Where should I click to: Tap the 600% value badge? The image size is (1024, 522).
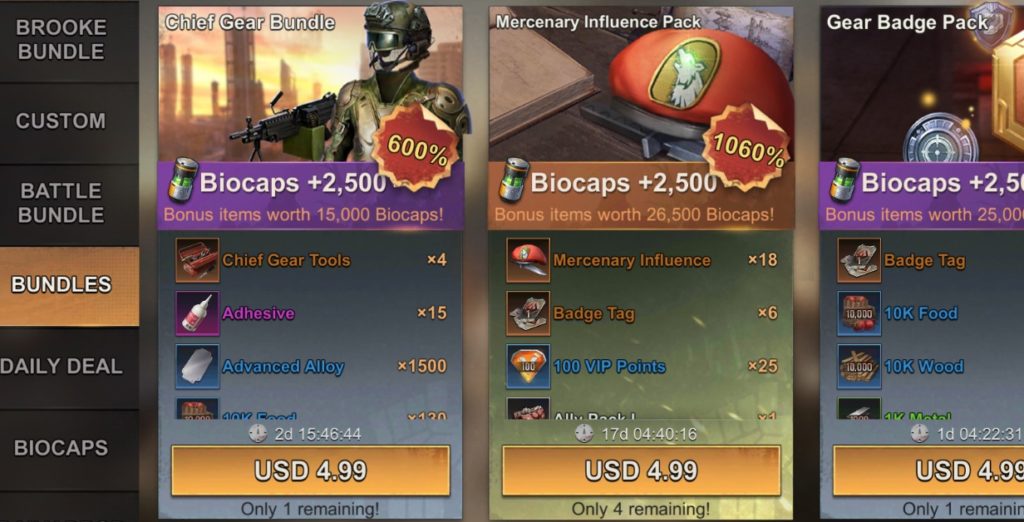pos(416,150)
